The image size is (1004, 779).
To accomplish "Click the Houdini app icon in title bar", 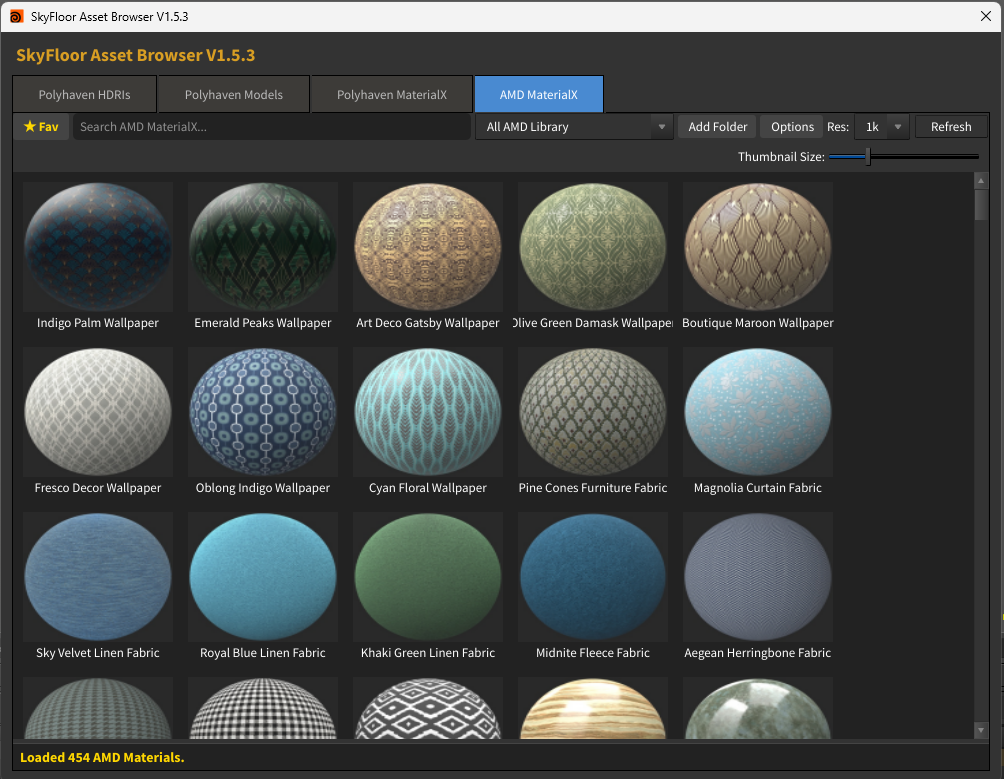I will [x=17, y=17].
